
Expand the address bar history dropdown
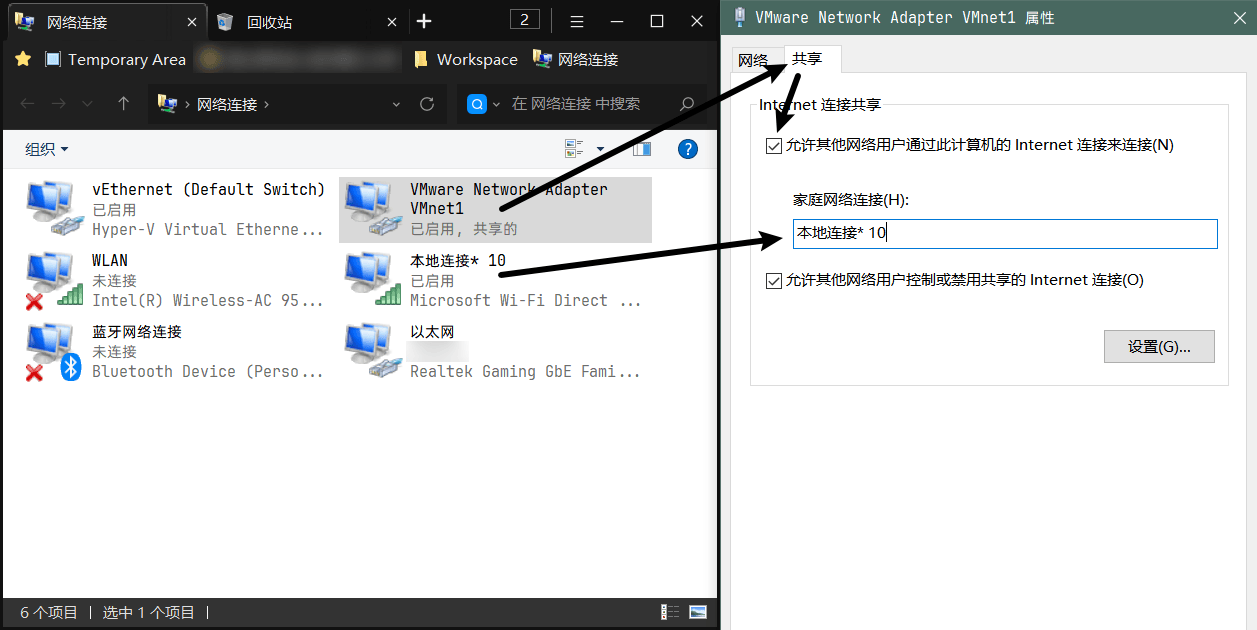[396, 104]
